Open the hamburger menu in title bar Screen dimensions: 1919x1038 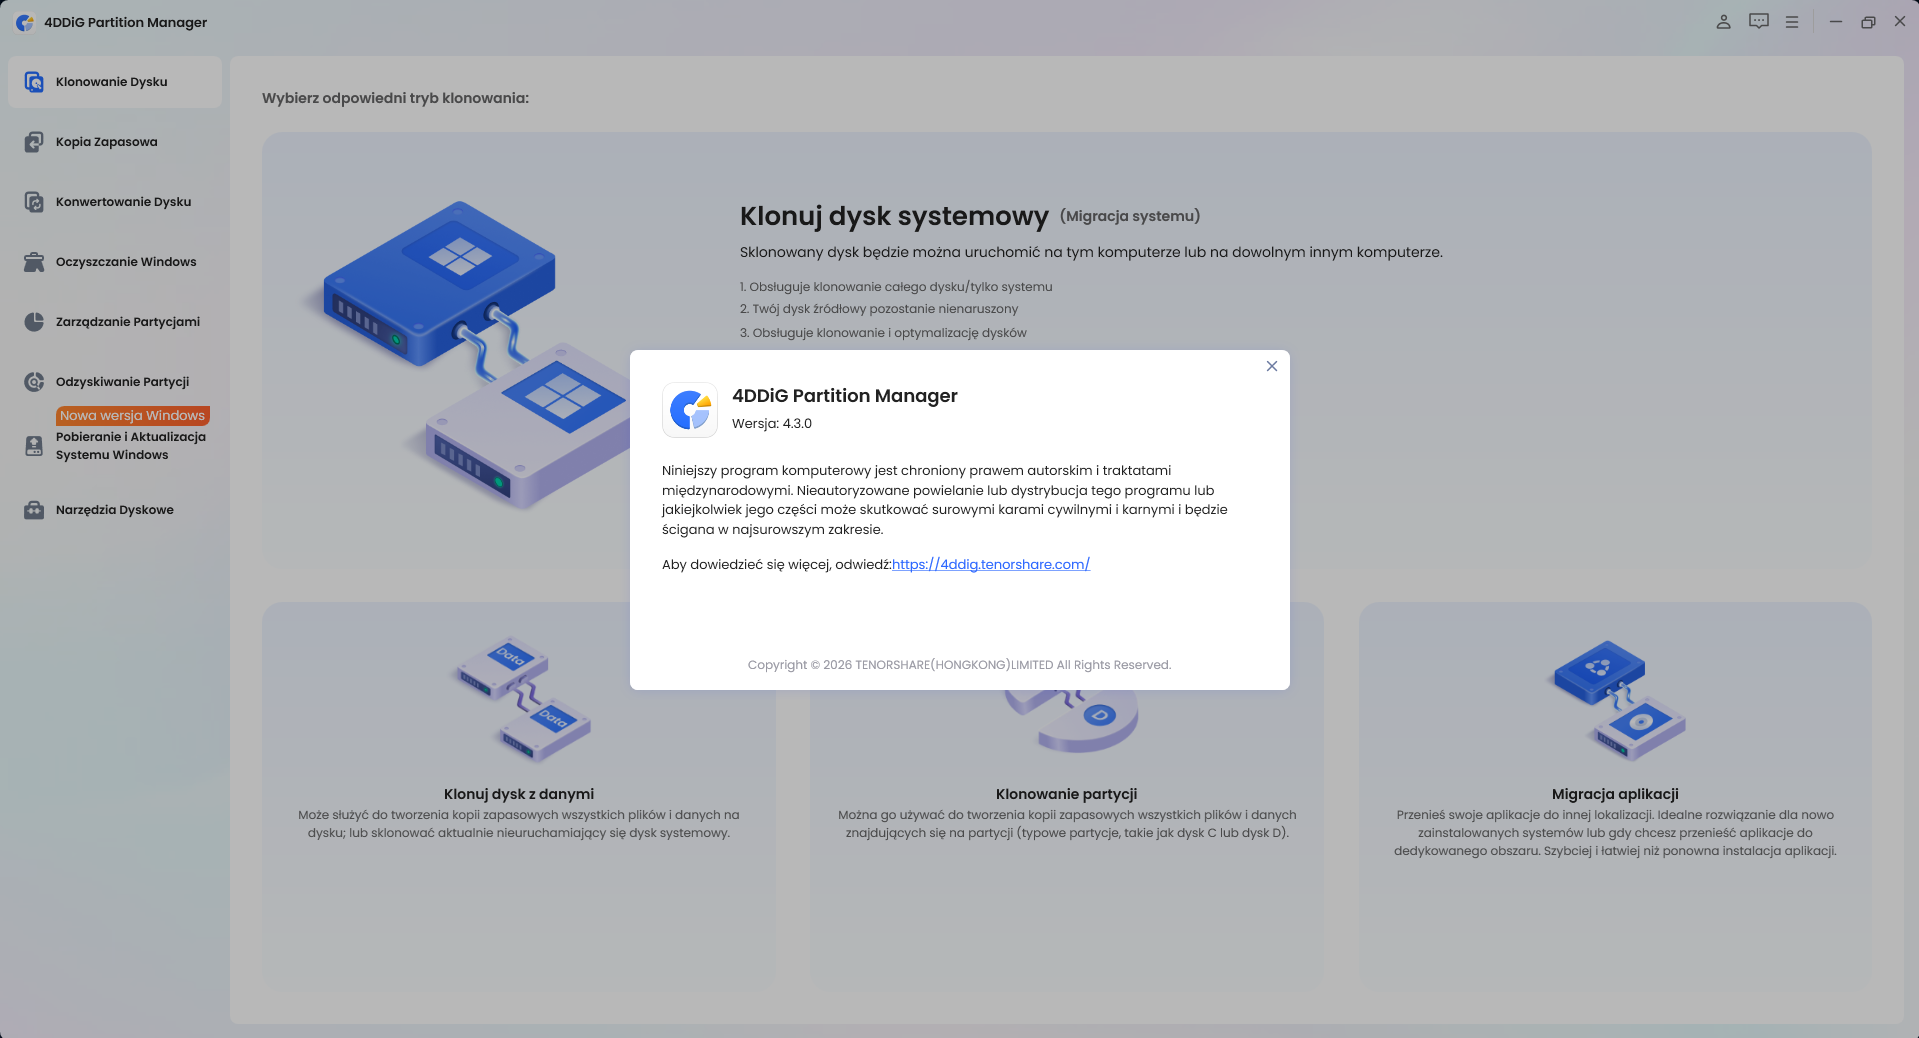1792,22
